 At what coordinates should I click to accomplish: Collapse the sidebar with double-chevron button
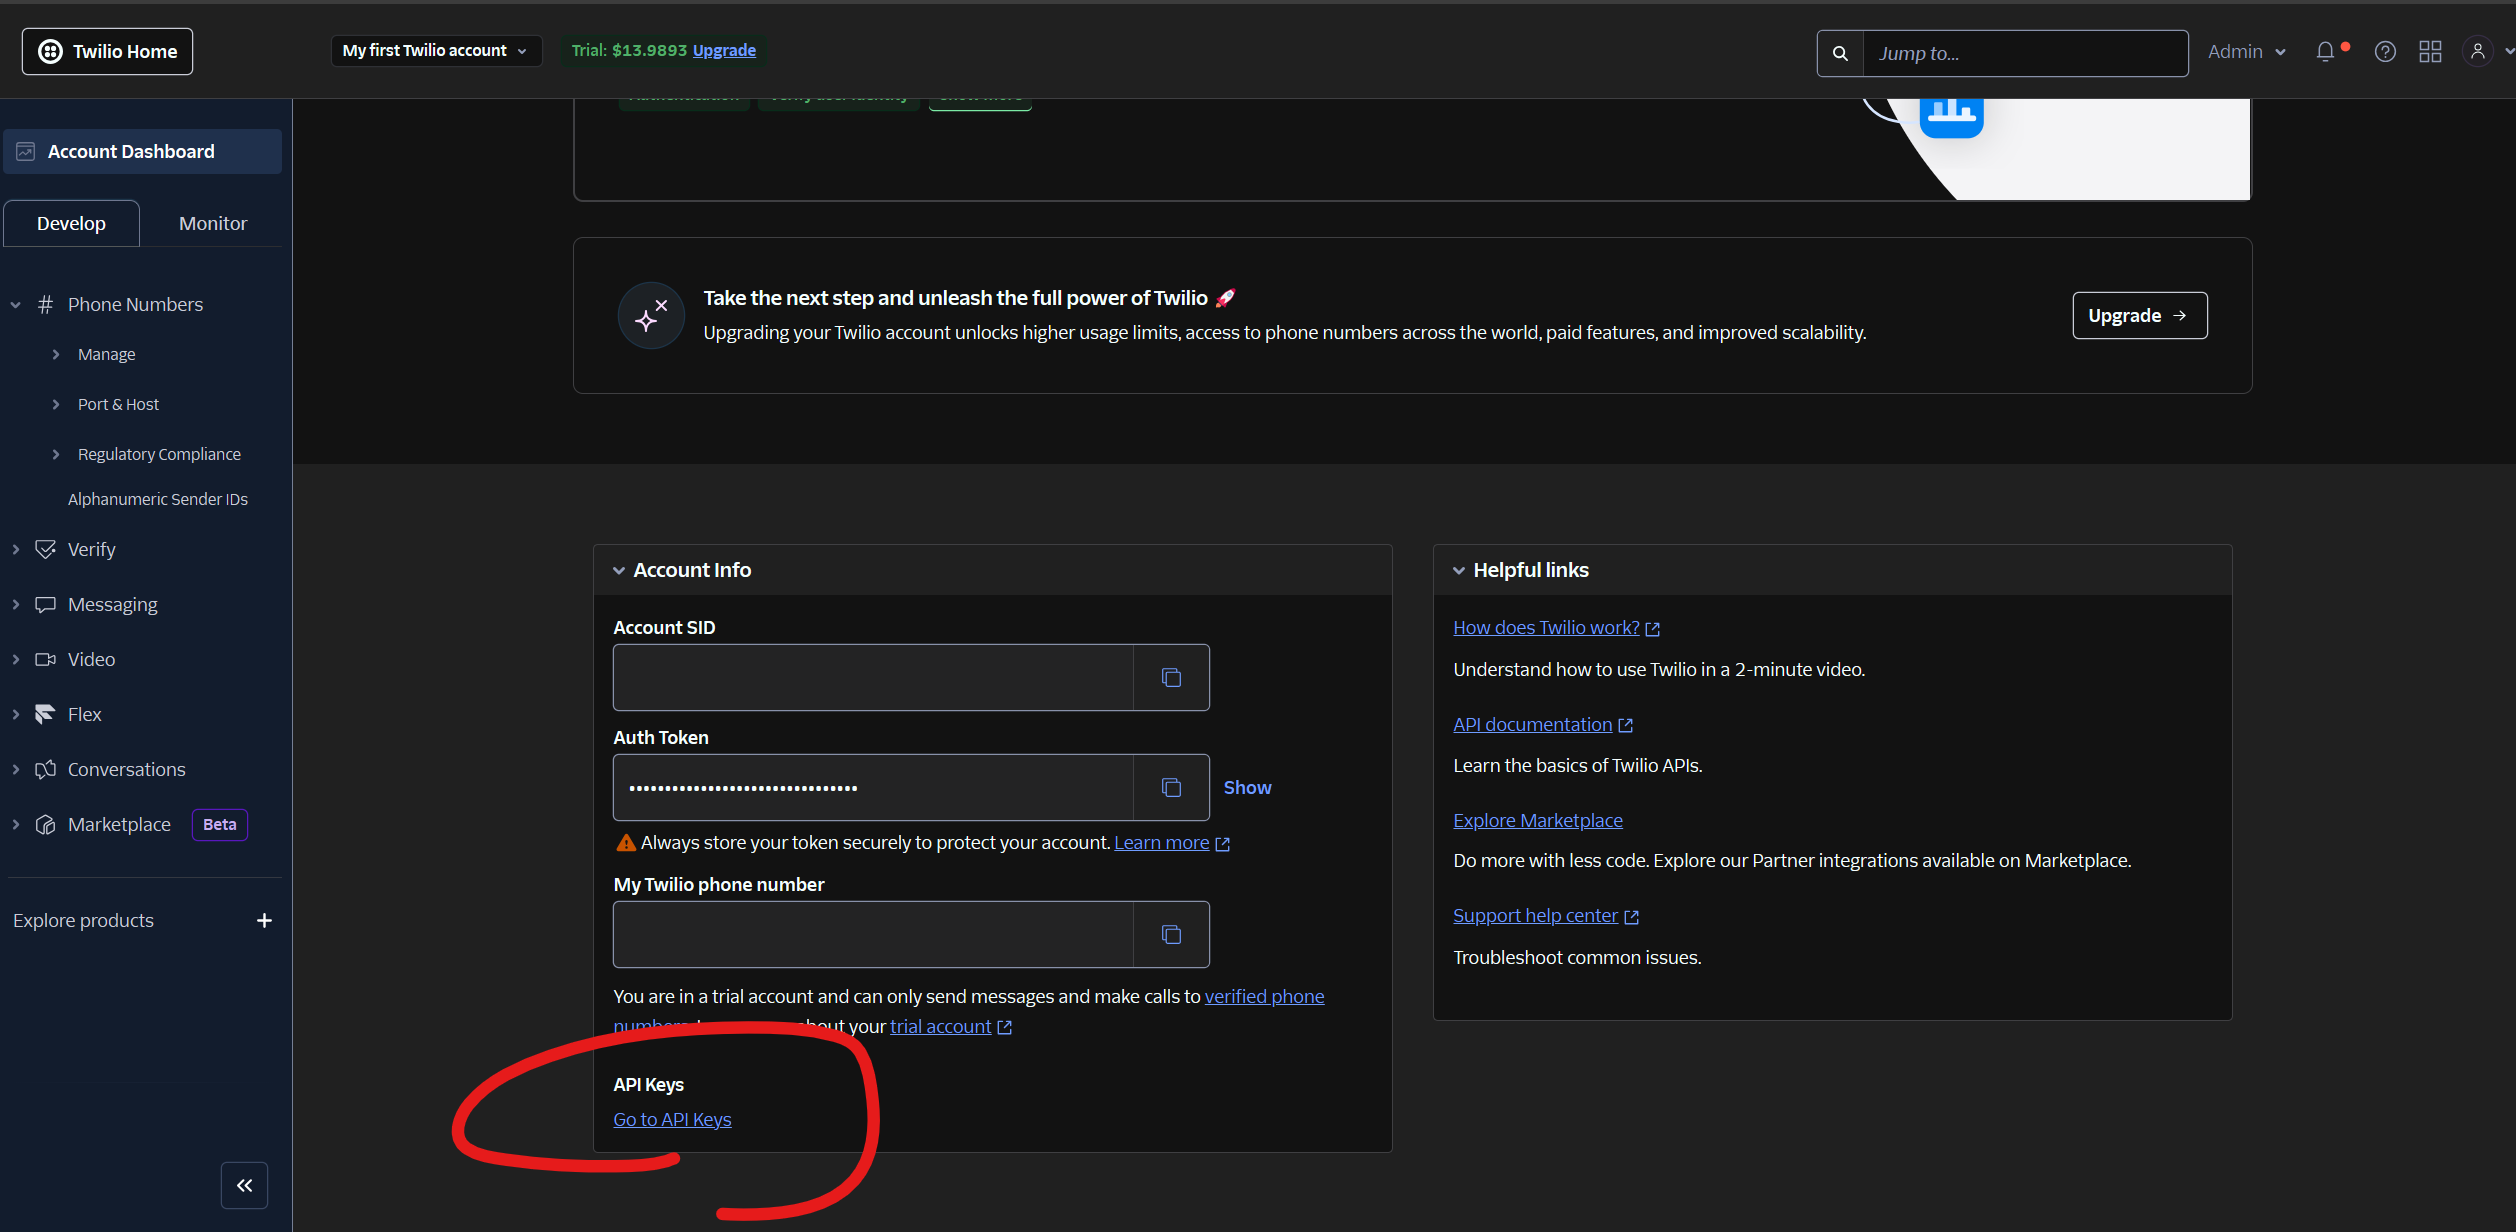click(x=244, y=1185)
